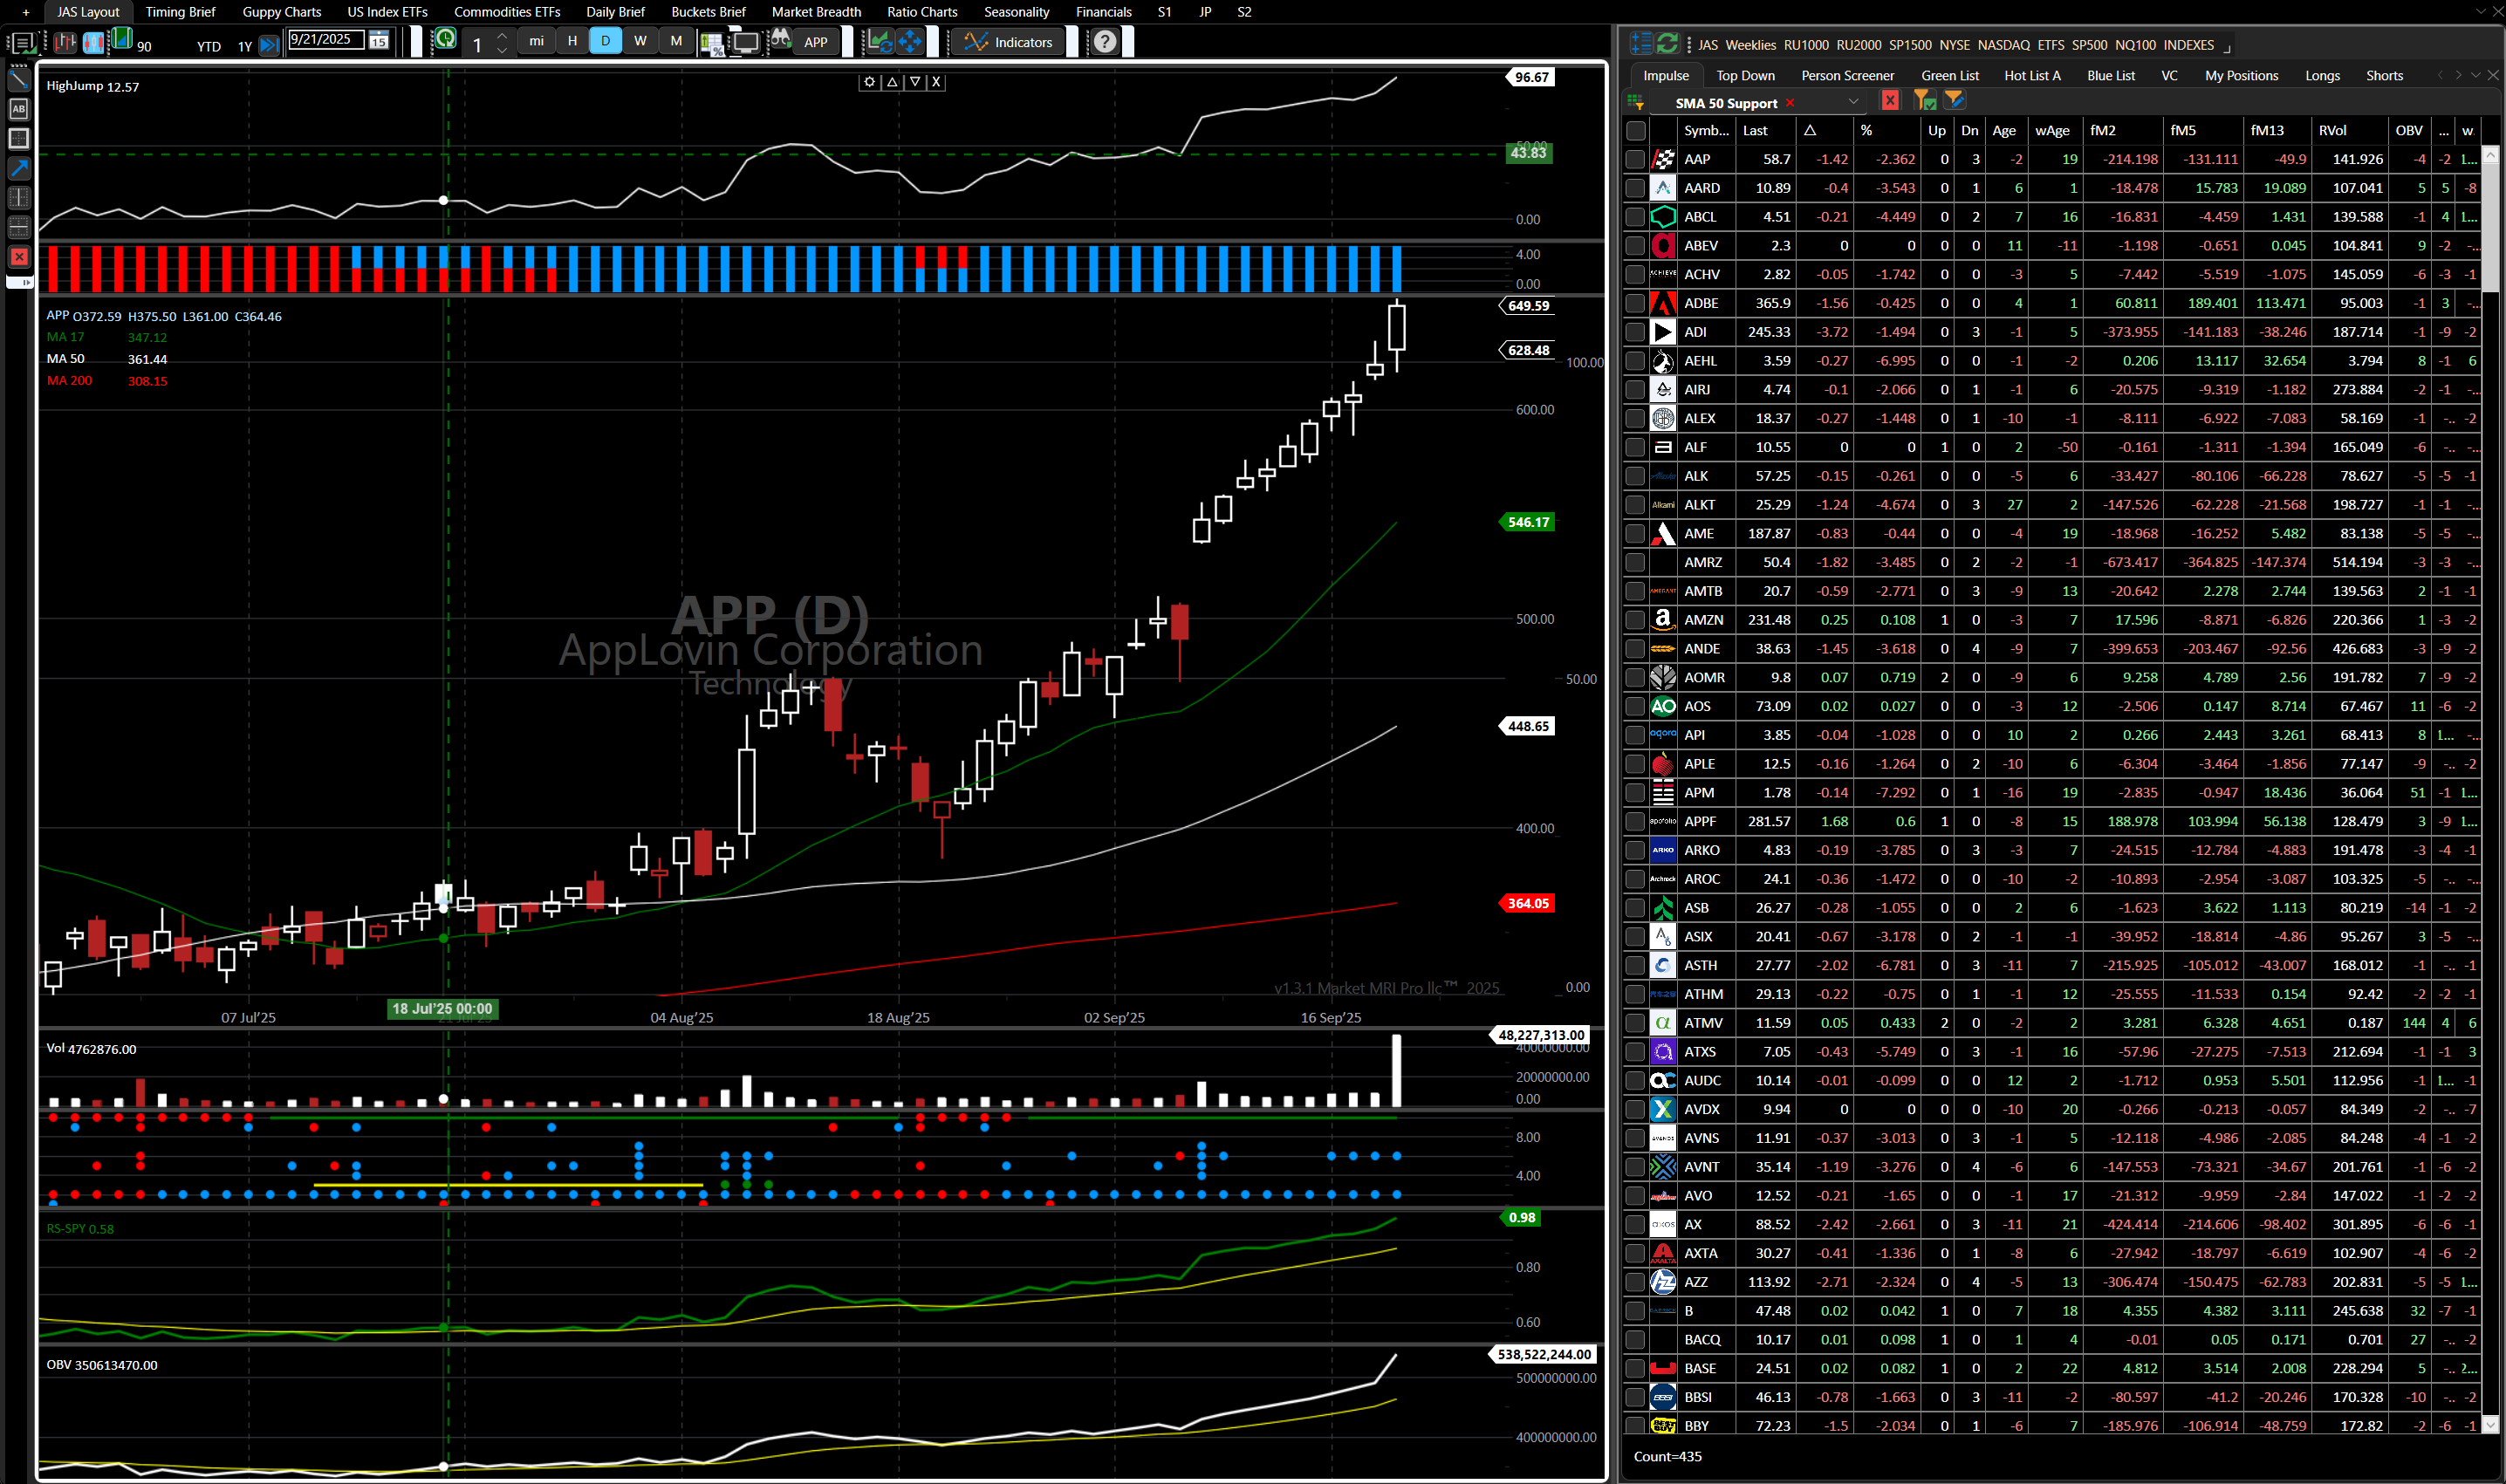The height and width of the screenshot is (1484, 2506).
Task: Click the green refresh watchlist icon
Action: [x=1667, y=44]
